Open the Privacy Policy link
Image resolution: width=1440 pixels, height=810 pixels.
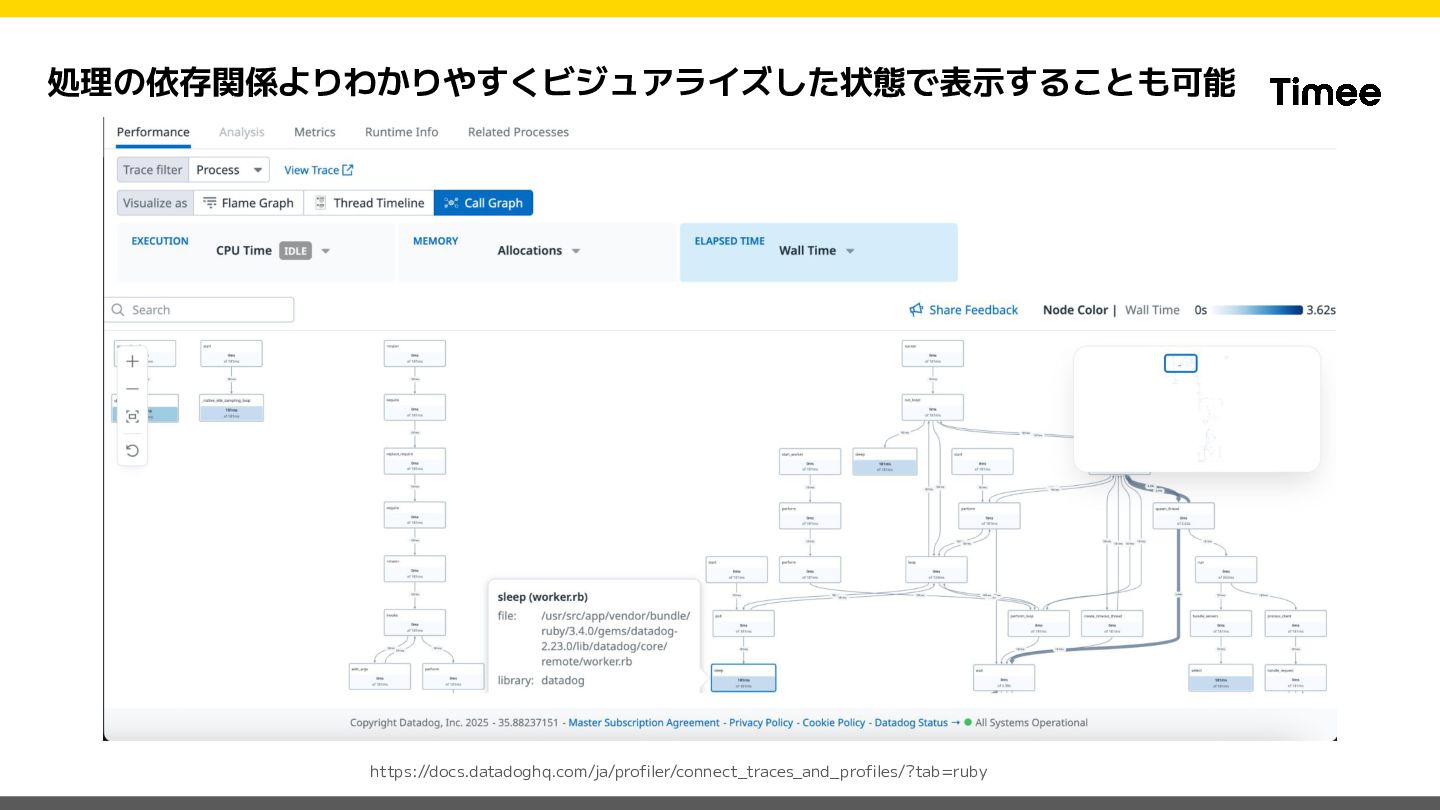click(761, 722)
